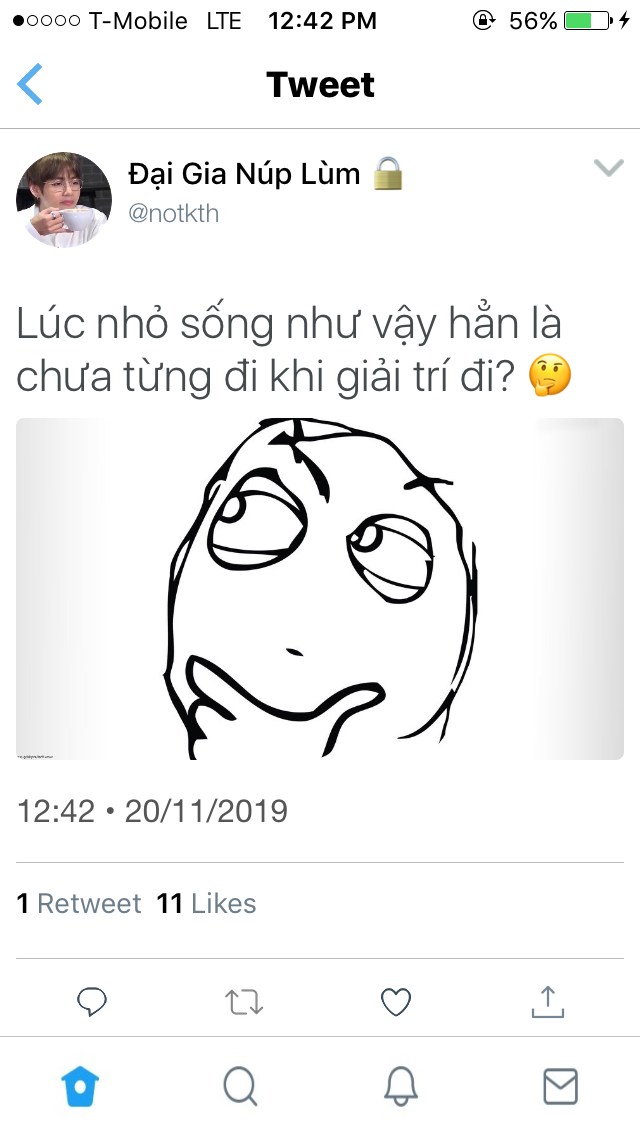View the thinking meme face image
Viewport: 640px width, 1136px height.
point(320,588)
